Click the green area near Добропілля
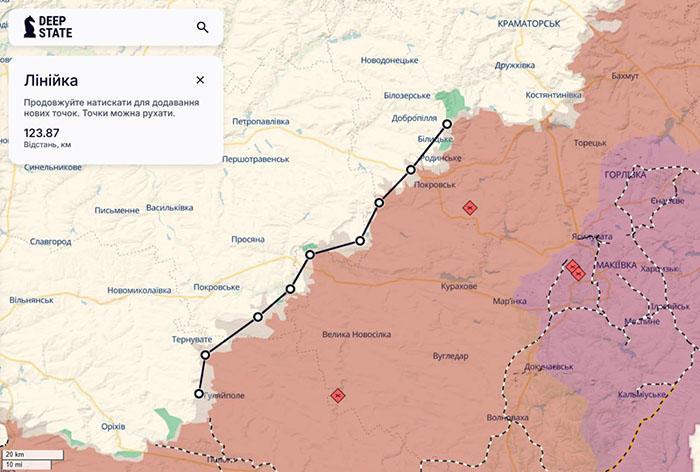Image resolution: width=700 pixels, height=472 pixels. pyautogui.click(x=454, y=102)
